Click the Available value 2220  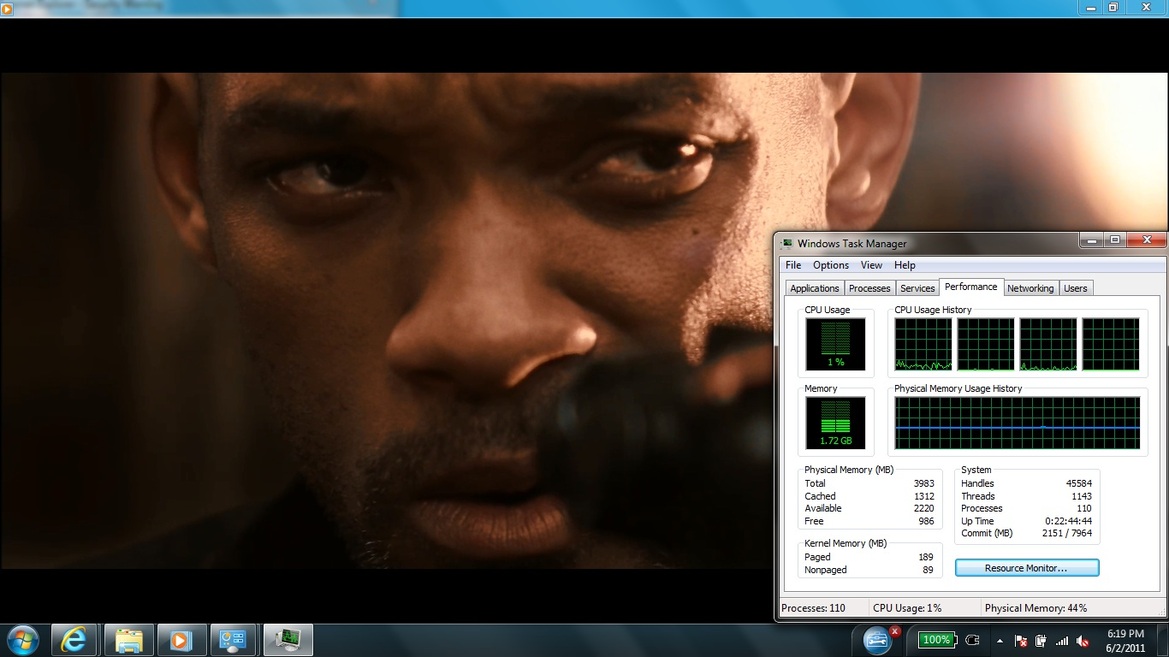pyautogui.click(x=924, y=508)
